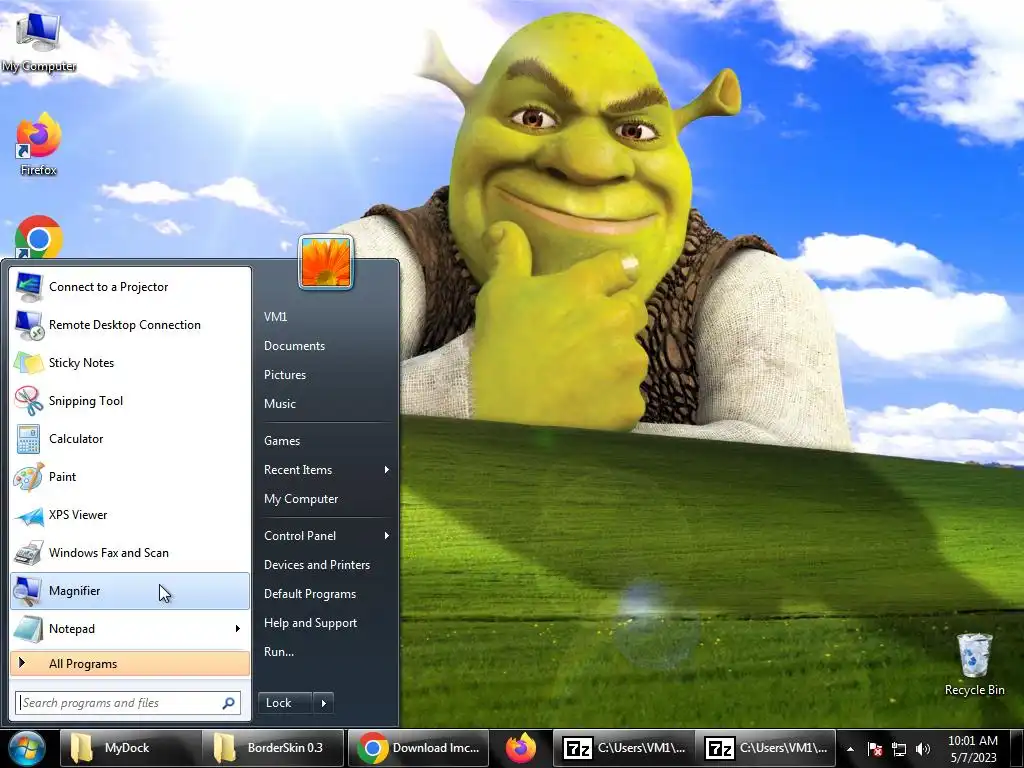1024x768 pixels.
Task: Open Lock options arrow menu
Action: [323, 703]
